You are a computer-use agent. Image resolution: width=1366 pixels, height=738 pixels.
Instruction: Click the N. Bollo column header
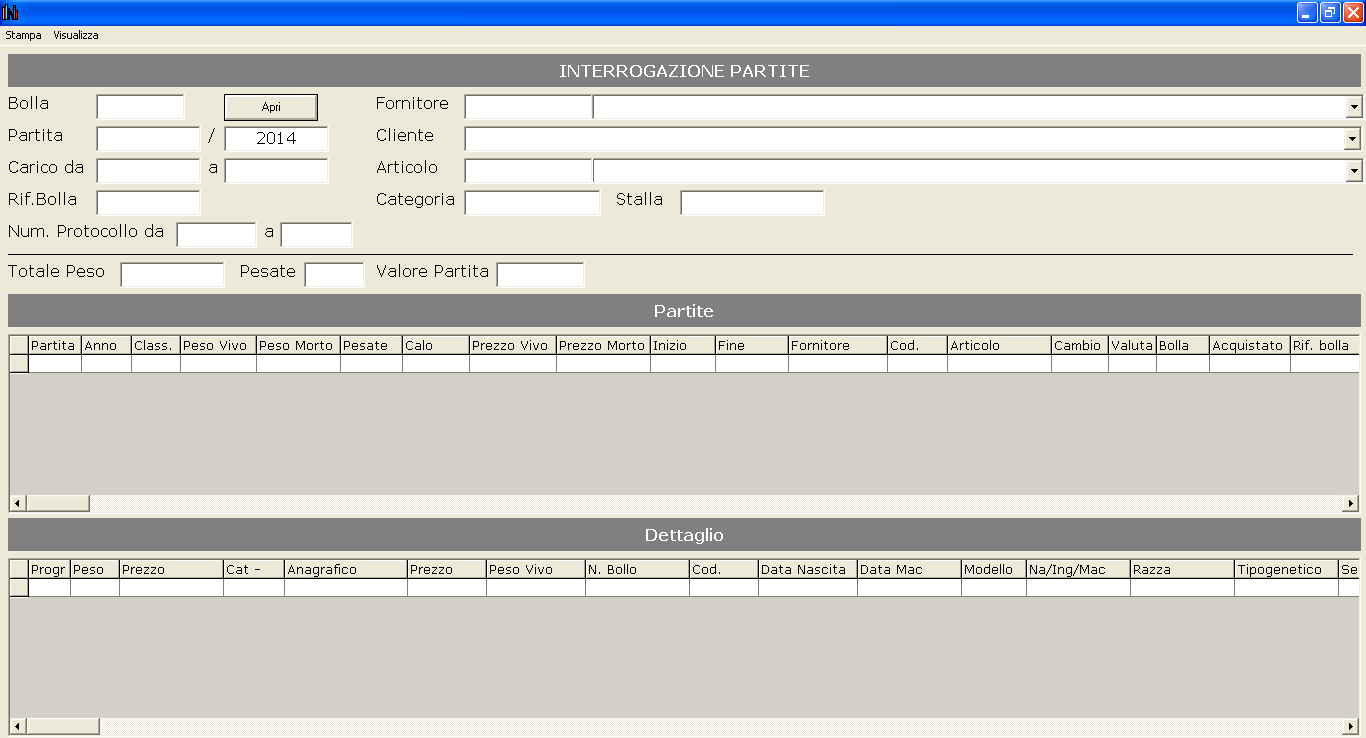pos(637,569)
